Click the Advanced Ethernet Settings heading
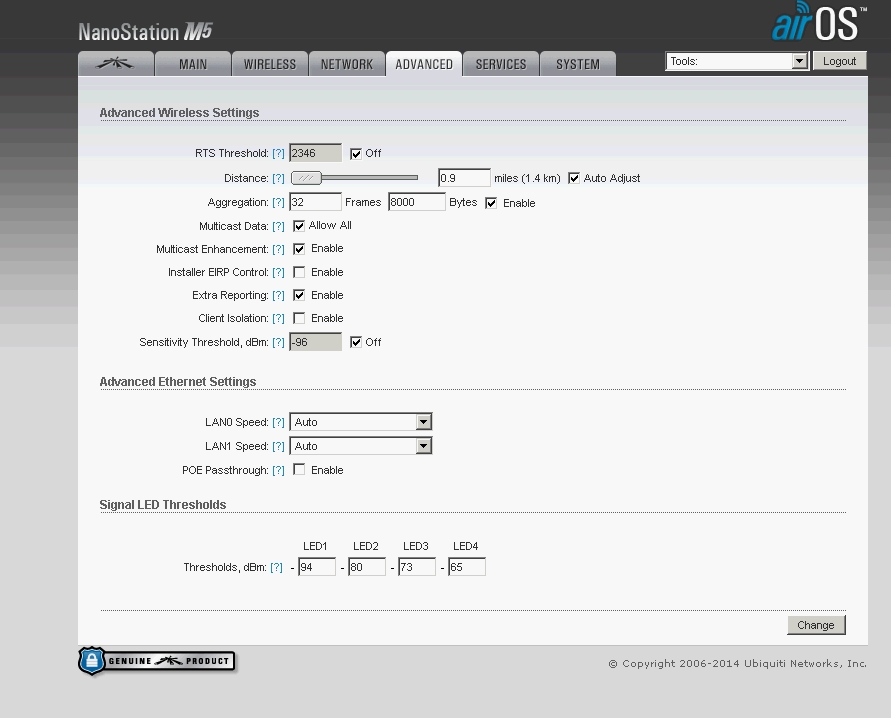Viewport: 891px width, 718px height. (178, 382)
